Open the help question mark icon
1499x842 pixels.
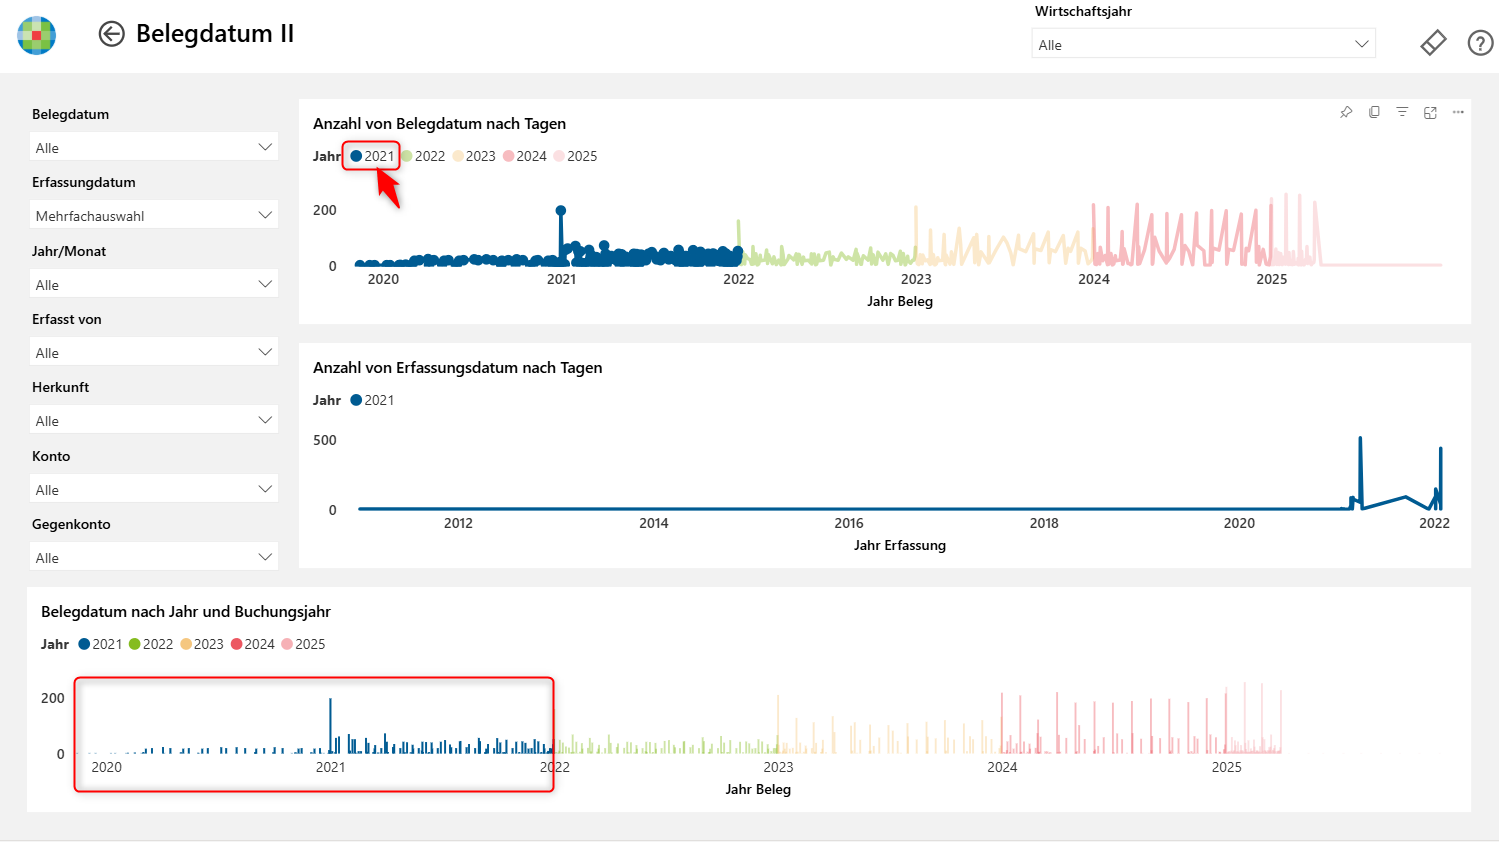coord(1480,43)
